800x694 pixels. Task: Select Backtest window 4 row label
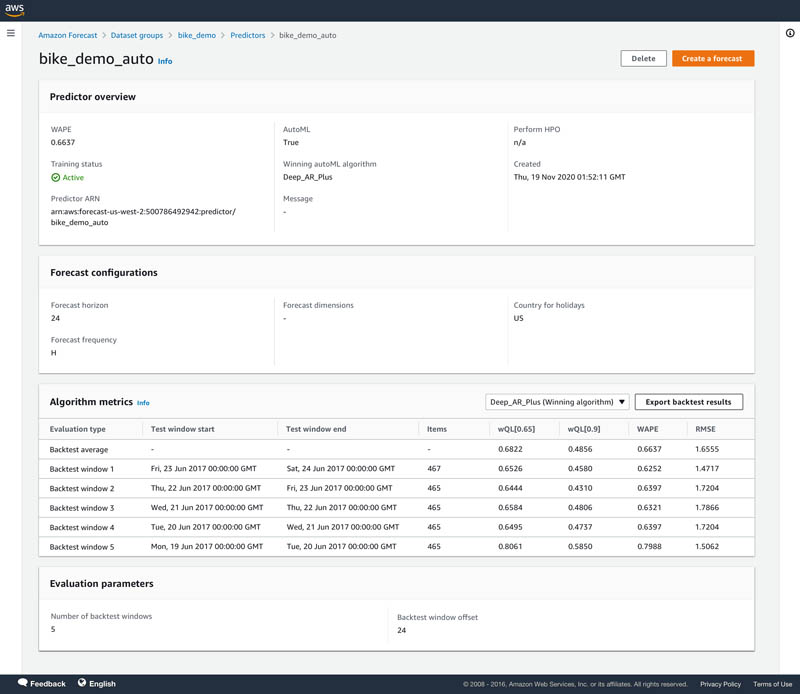pos(82,527)
